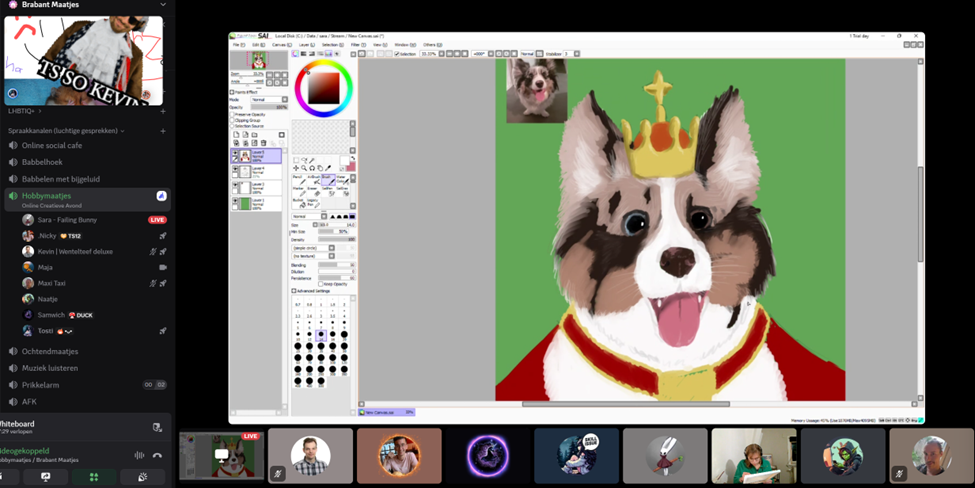Expand the Brabant Maatjes server dropdown
Image resolution: width=975 pixels, height=488 pixels.
163,5
